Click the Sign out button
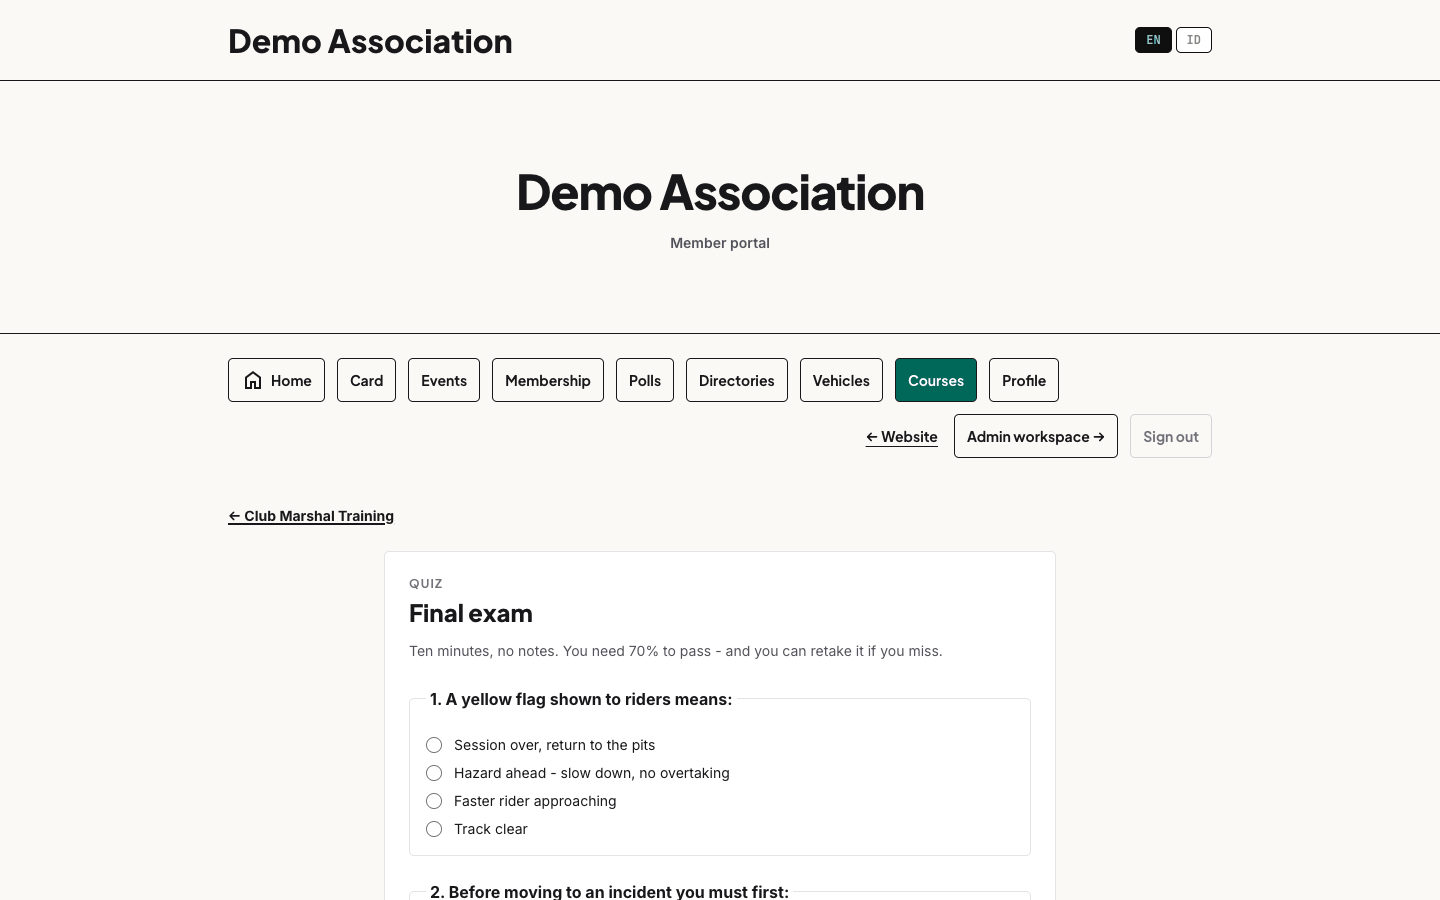 click(1171, 436)
